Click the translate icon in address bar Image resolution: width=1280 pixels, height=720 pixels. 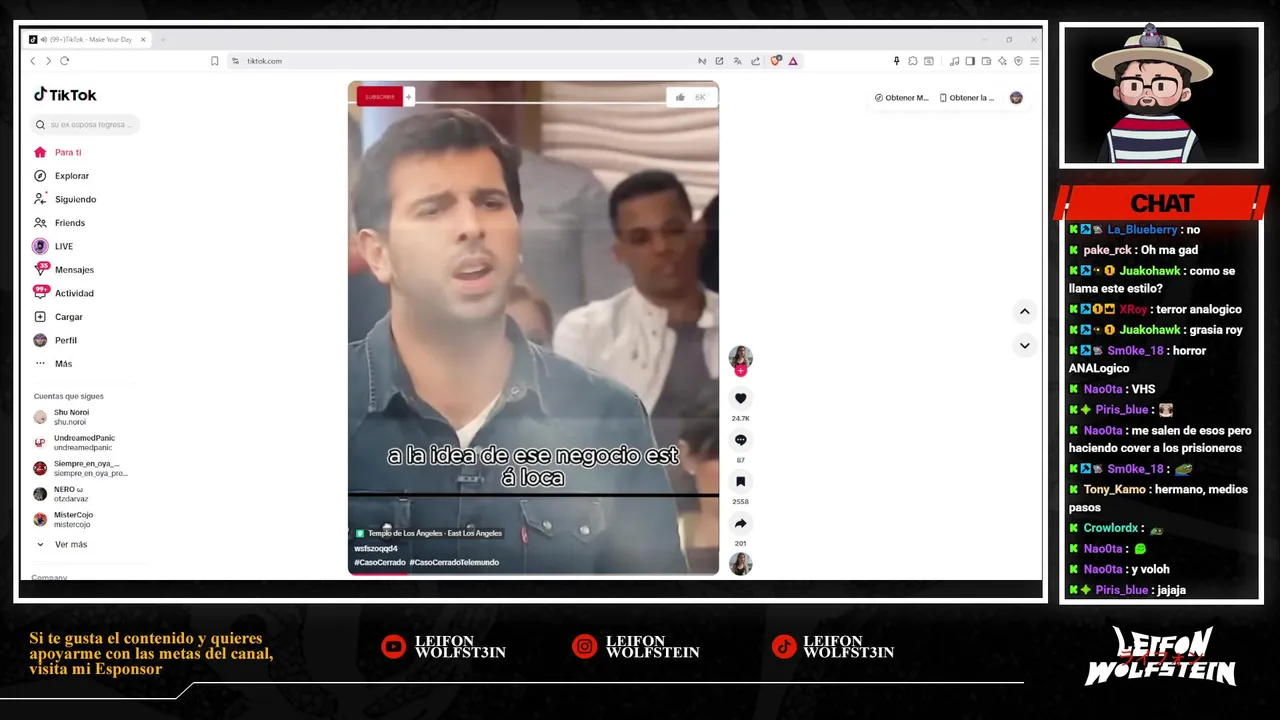(737, 61)
